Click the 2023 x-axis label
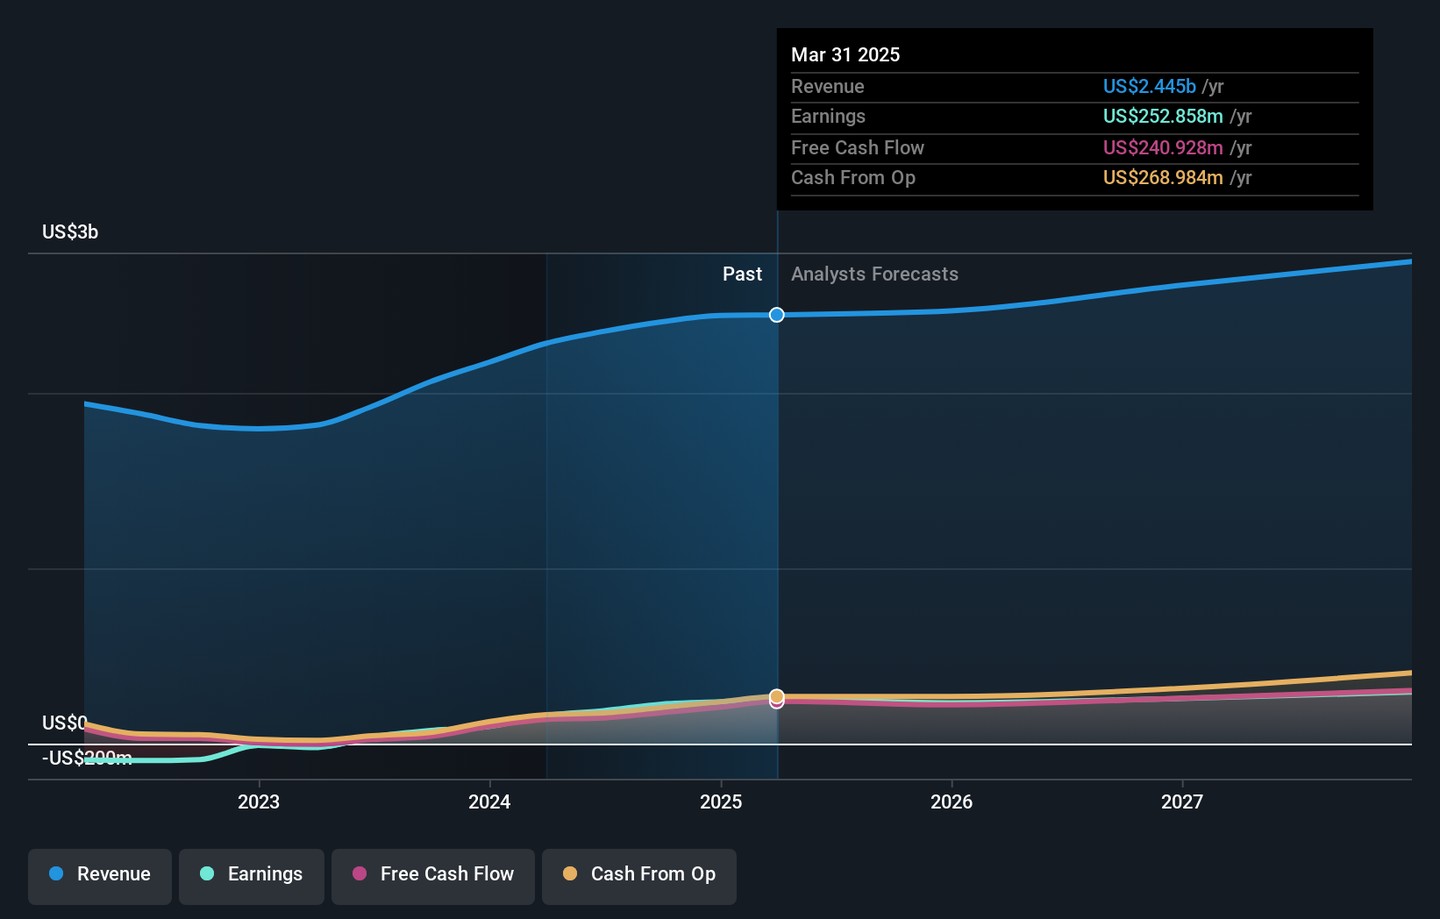 (259, 802)
